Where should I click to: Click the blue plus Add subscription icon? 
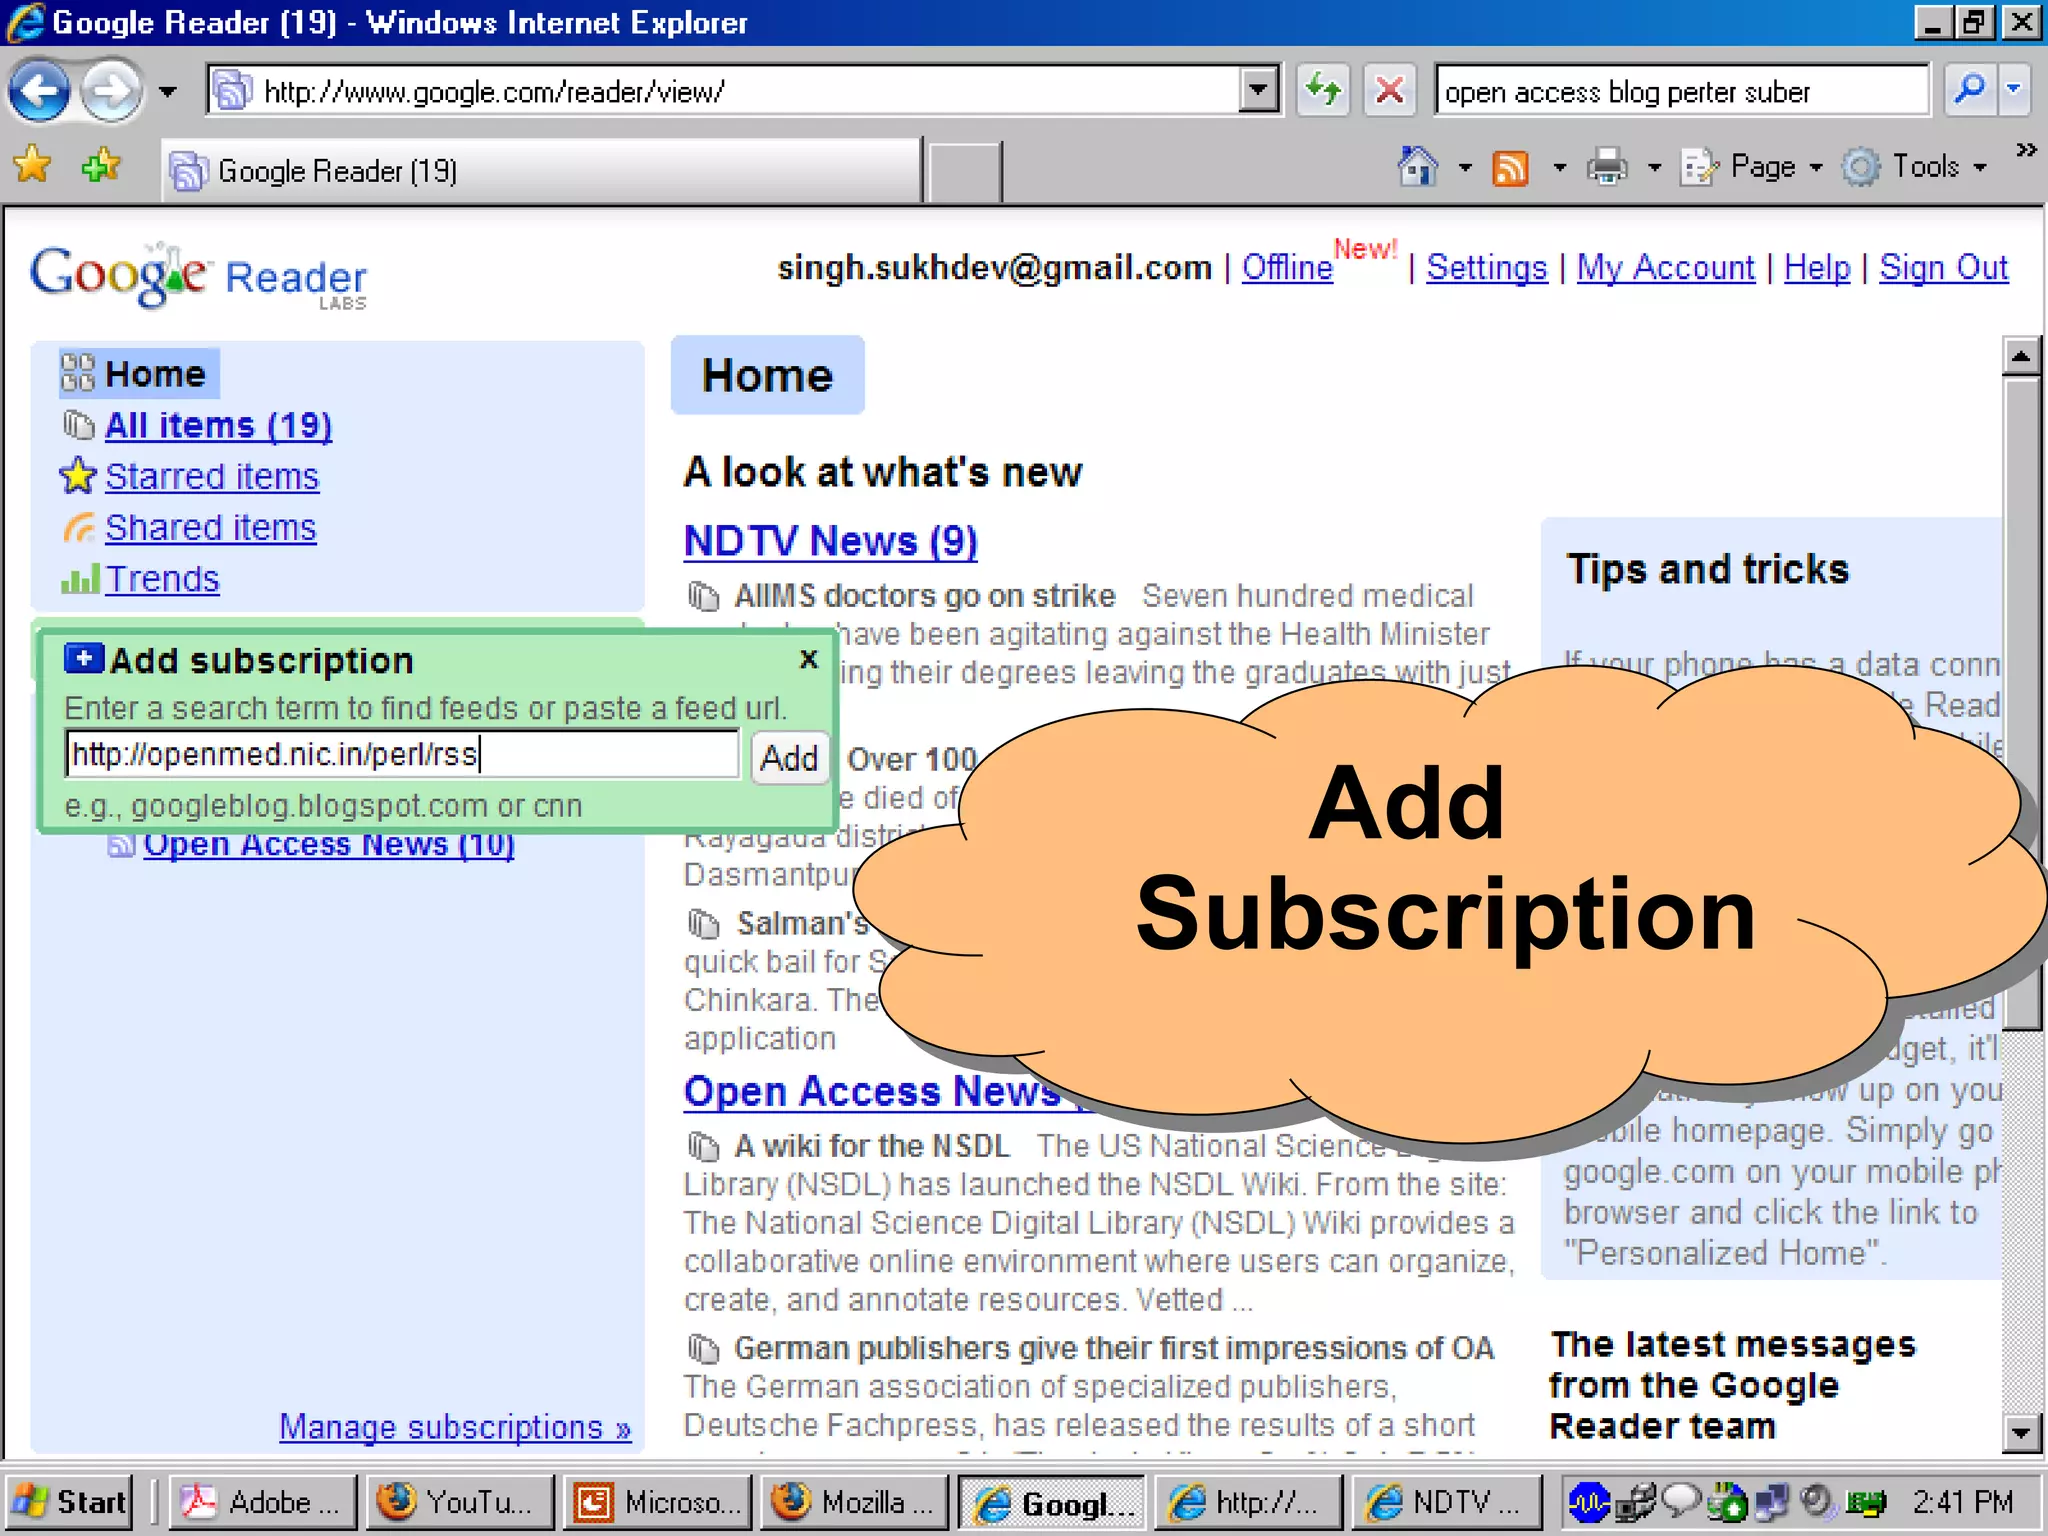point(84,658)
